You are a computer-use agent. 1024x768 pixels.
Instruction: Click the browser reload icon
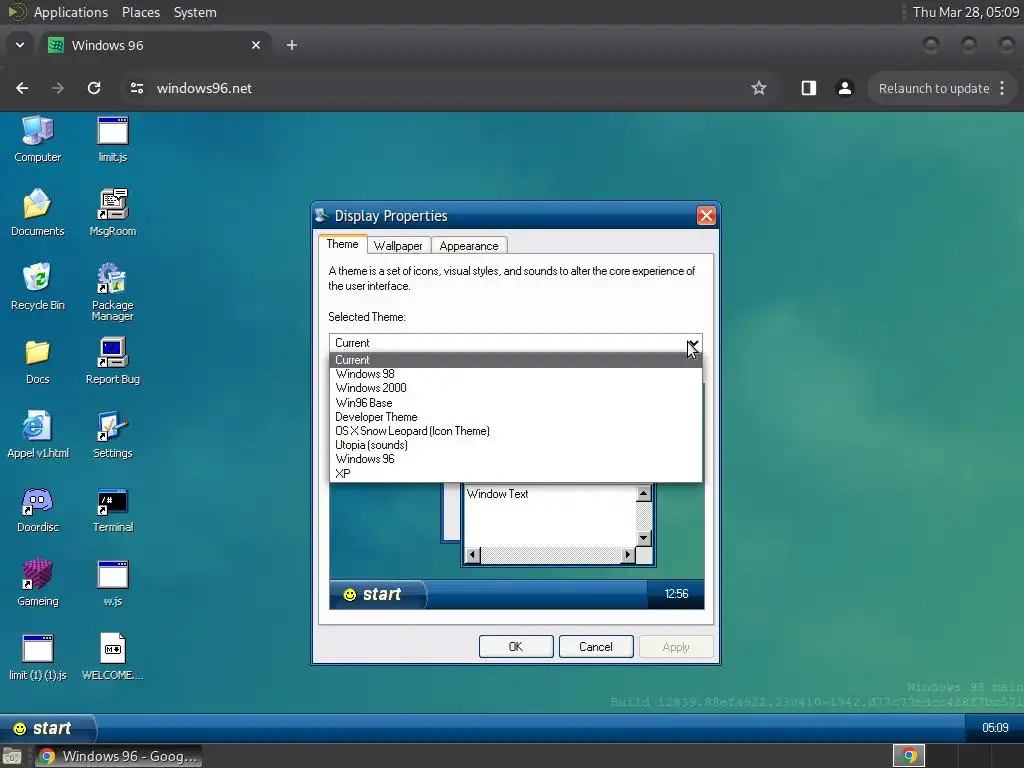pos(94,88)
